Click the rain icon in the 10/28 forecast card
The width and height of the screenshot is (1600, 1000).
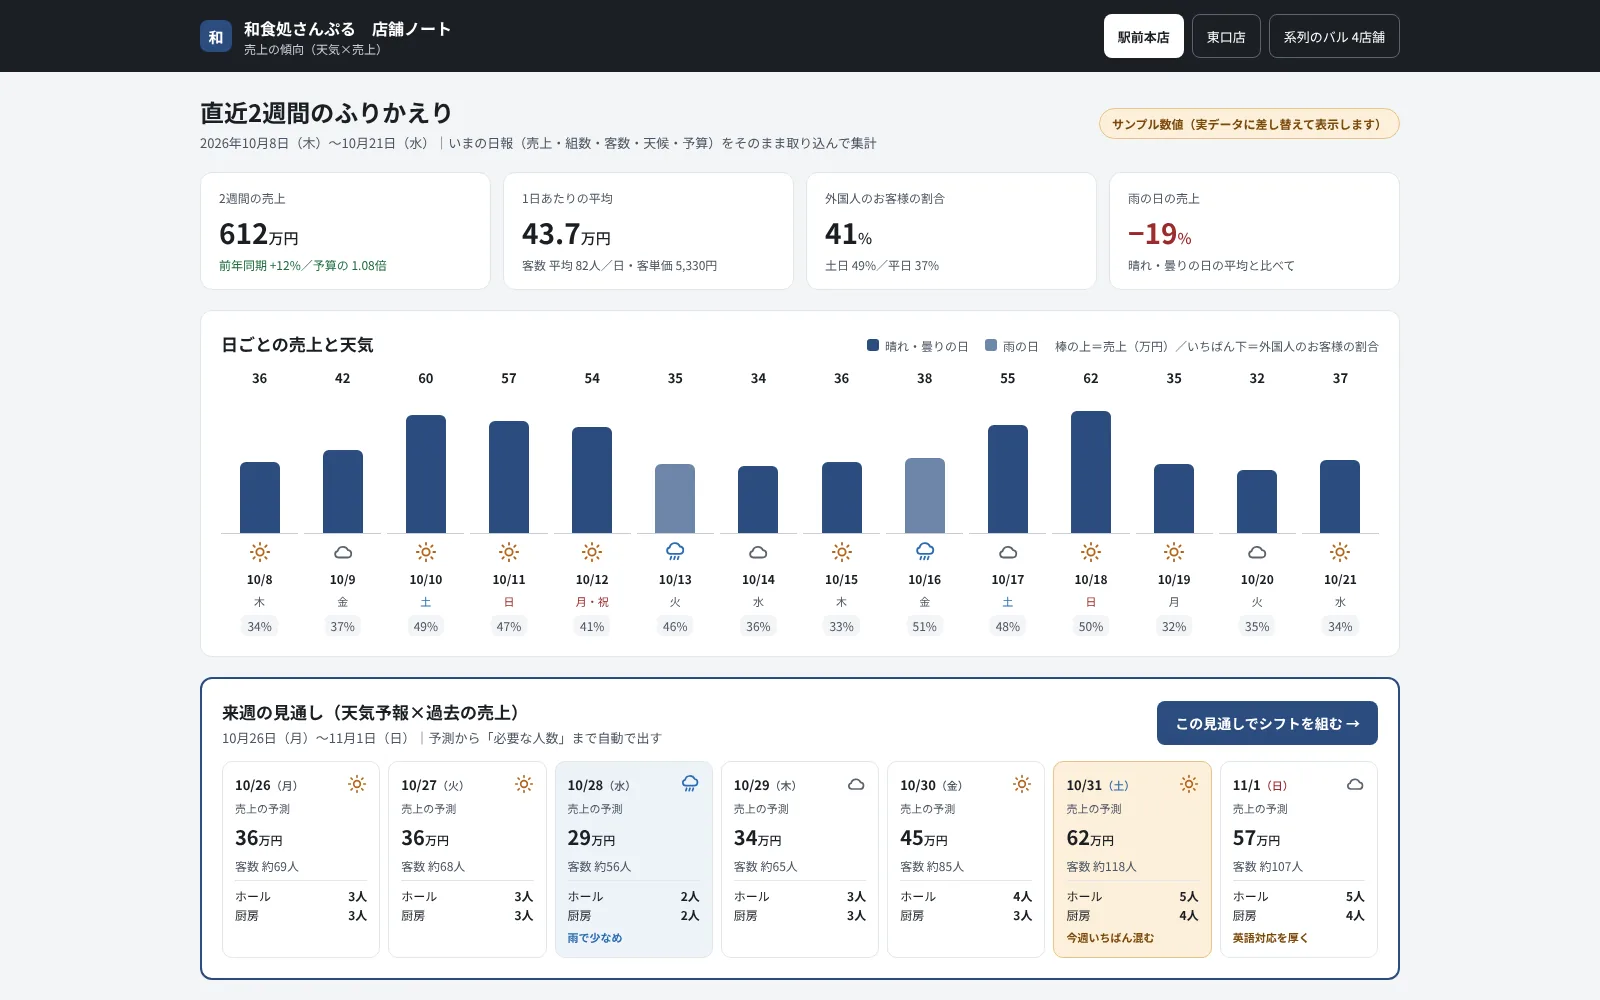(690, 784)
